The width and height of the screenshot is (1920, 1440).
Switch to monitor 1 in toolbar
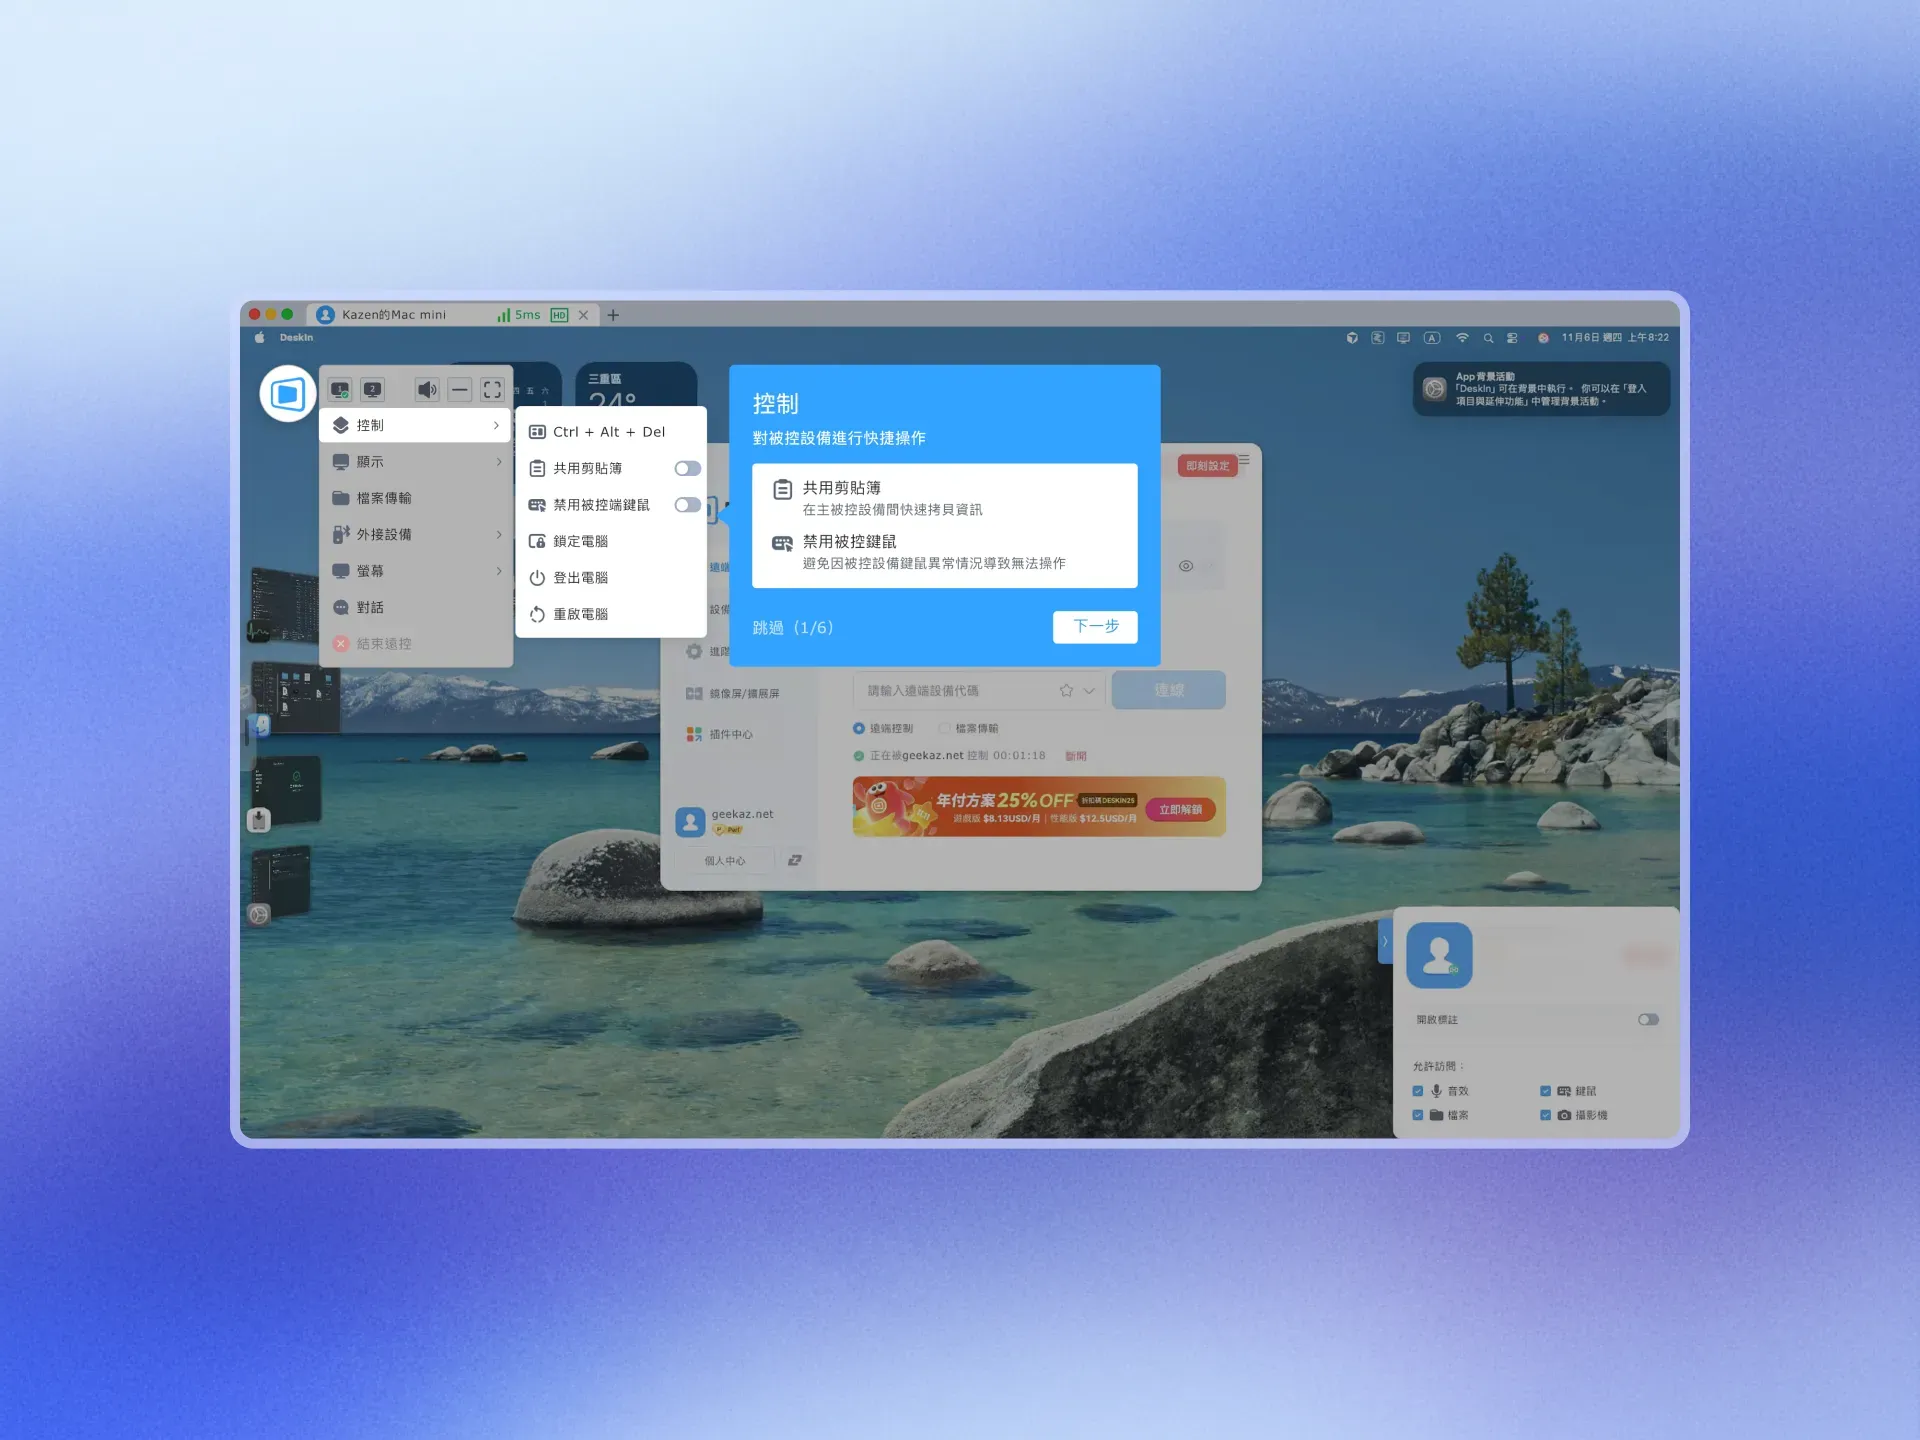pyautogui.click(x=341, y=390)
